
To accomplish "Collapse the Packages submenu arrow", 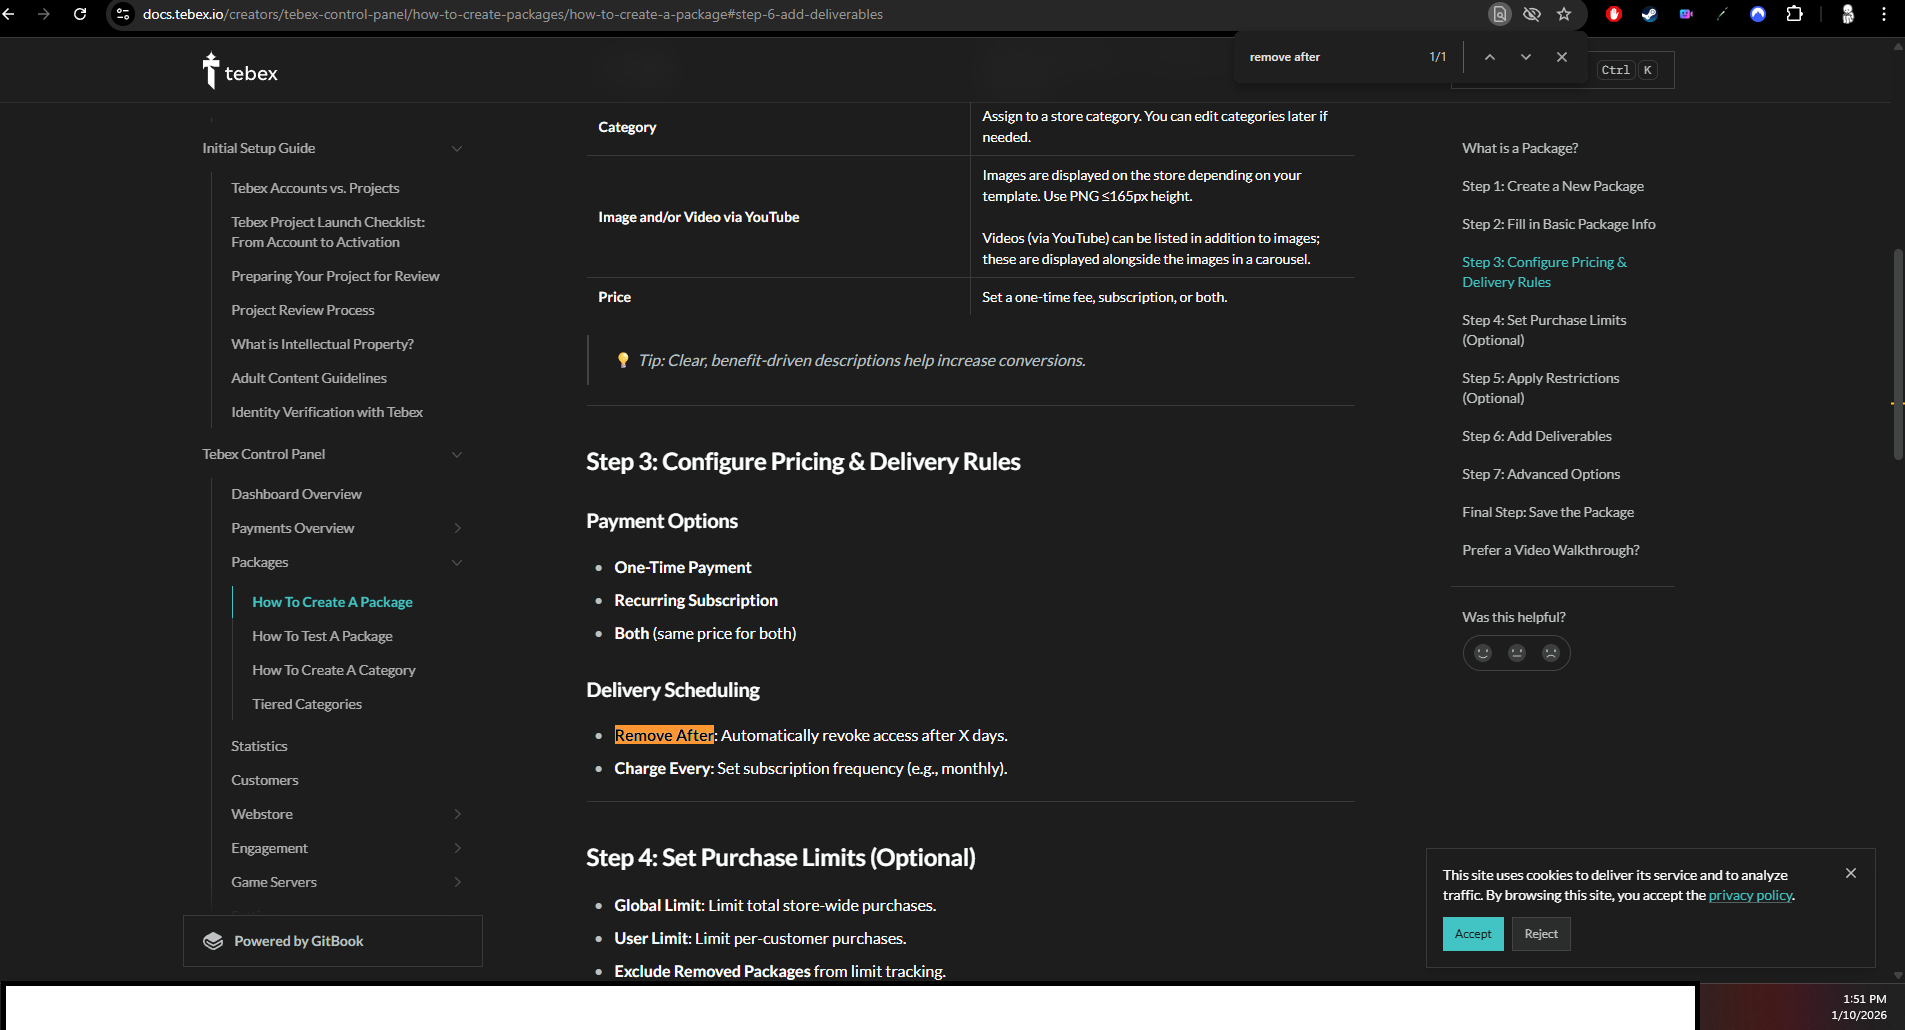I will pos(457,563).
